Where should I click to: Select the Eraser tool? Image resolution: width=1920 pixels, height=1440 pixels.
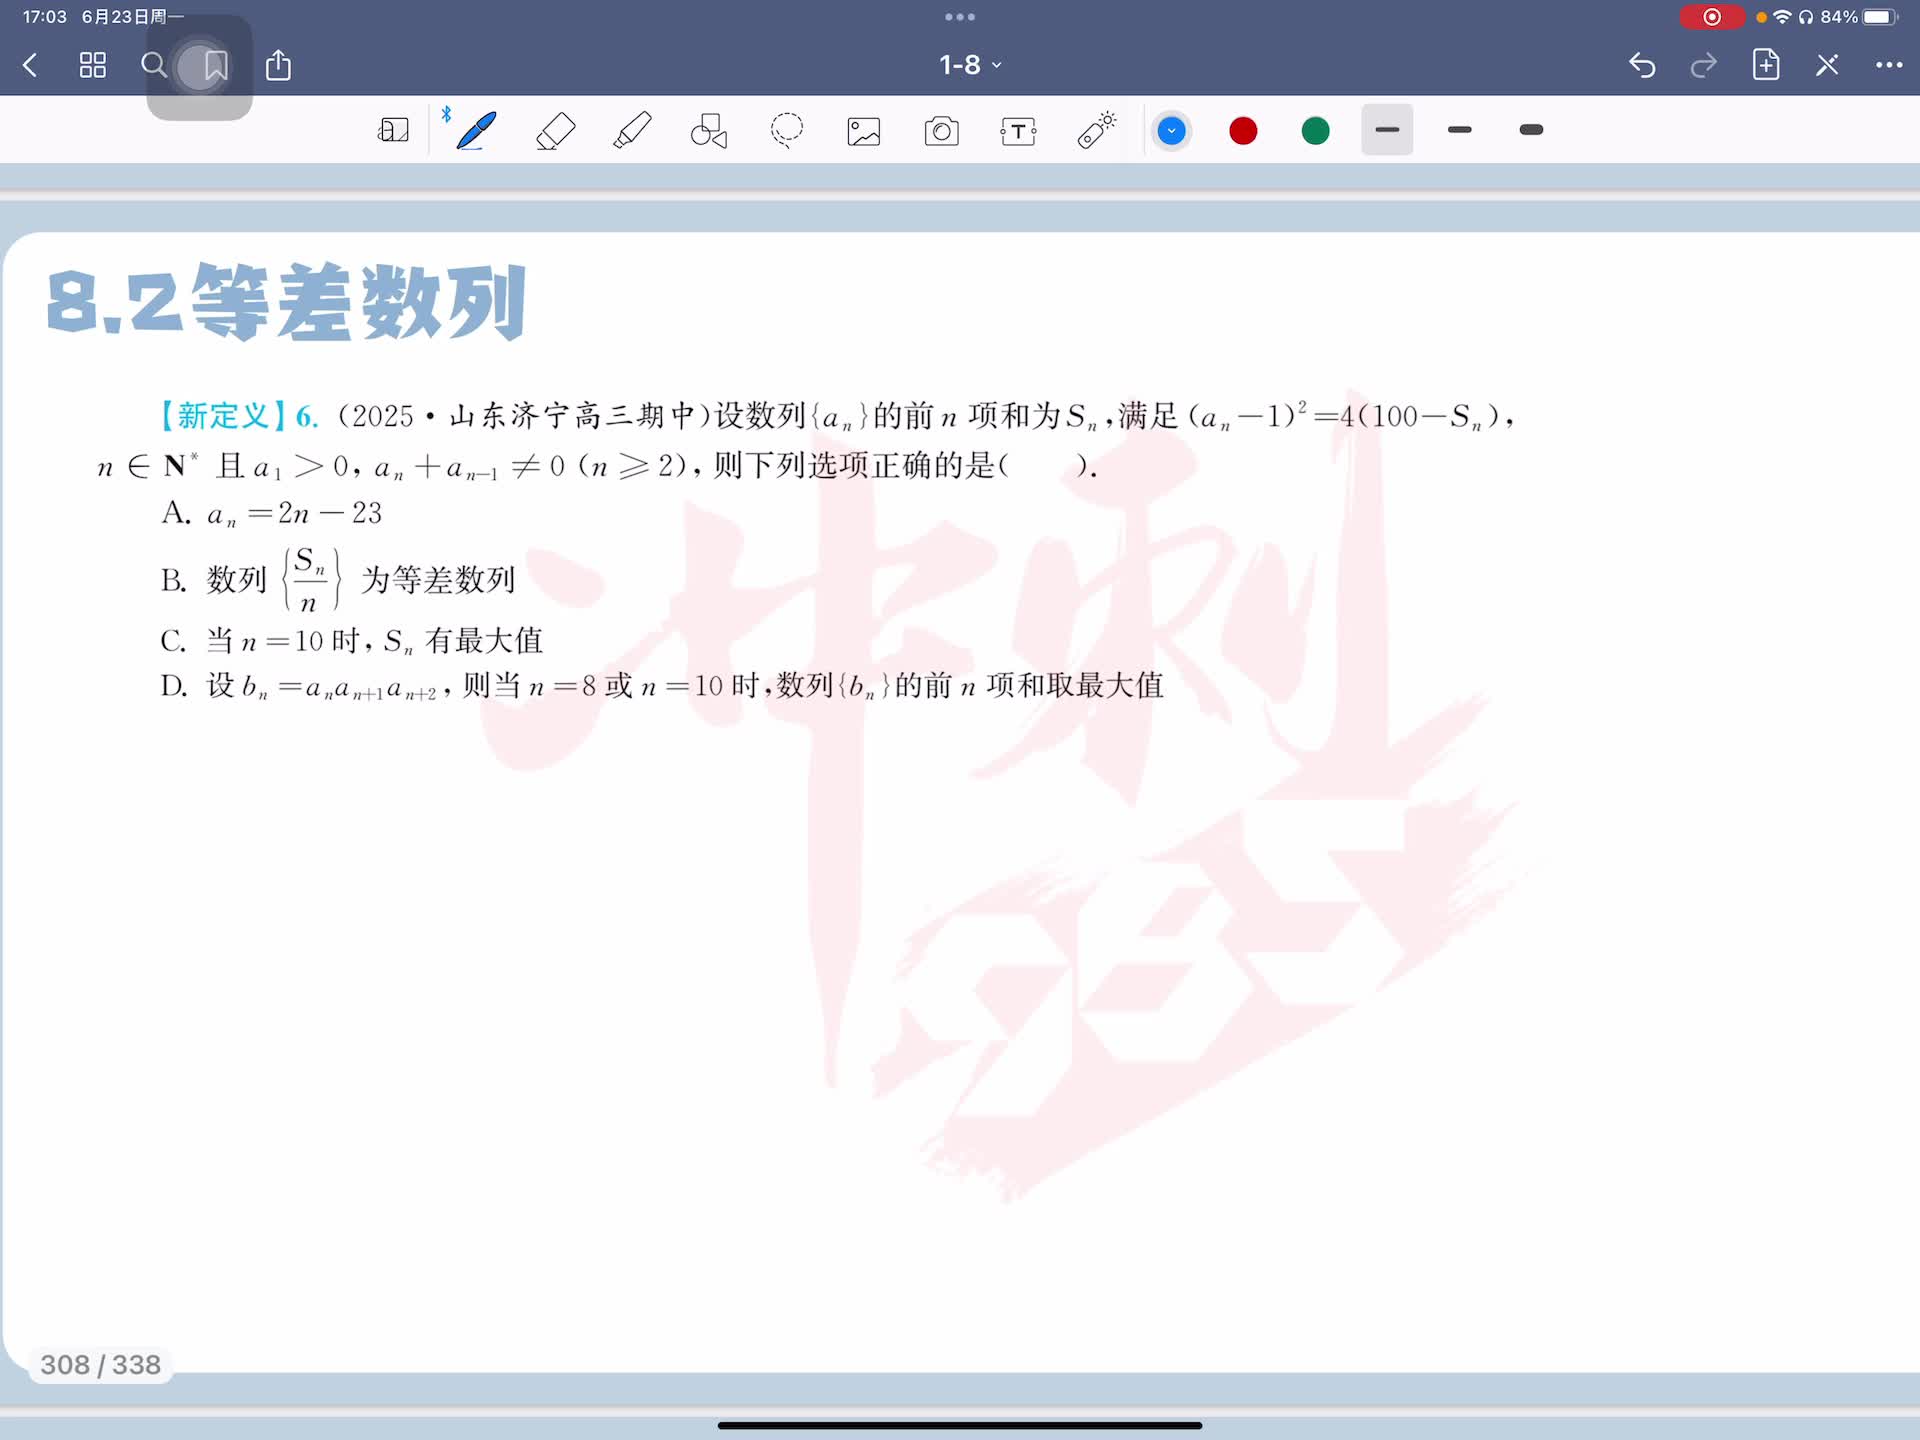click(x=555, y=131)
